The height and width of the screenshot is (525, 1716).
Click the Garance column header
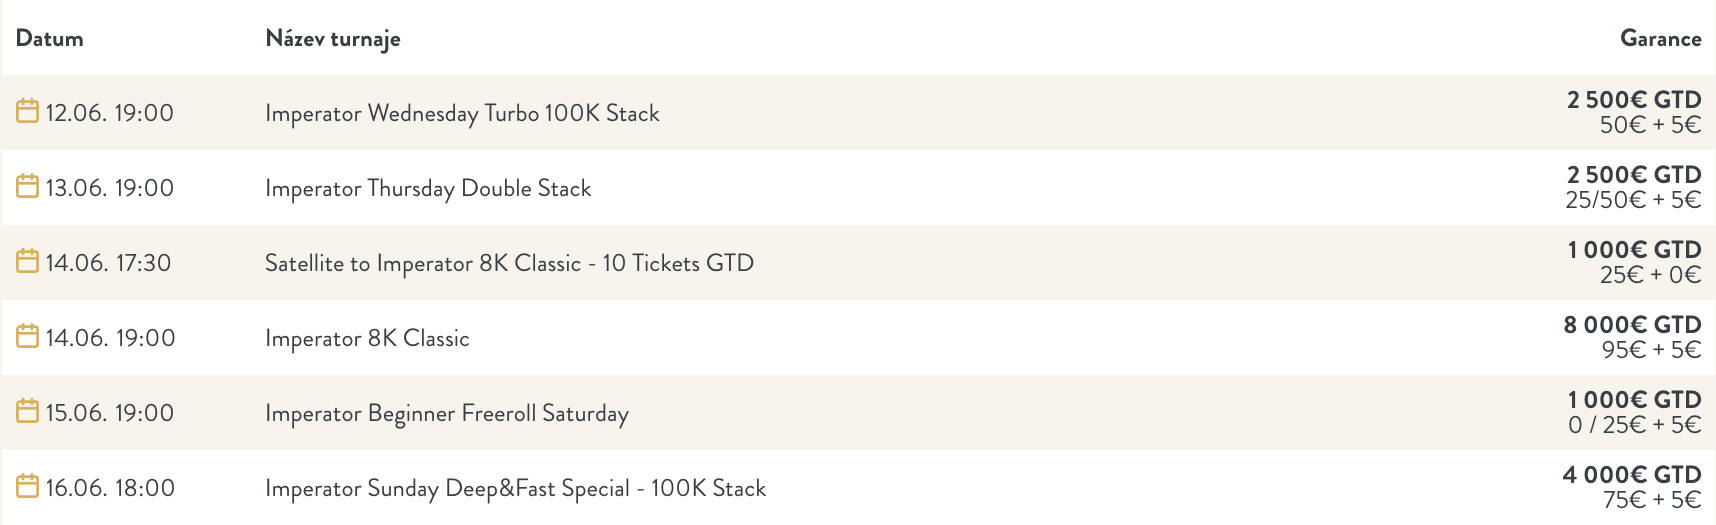pyautogui.click(x=1661, y=39)
